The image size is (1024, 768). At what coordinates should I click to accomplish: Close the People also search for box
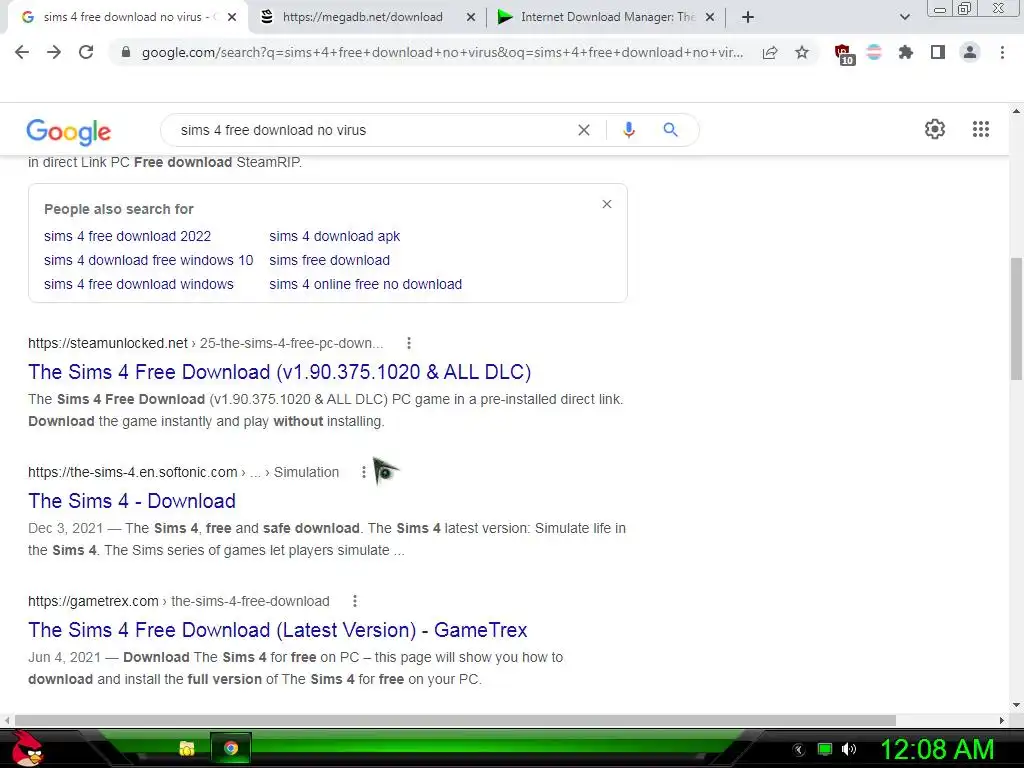click(607, 204)
